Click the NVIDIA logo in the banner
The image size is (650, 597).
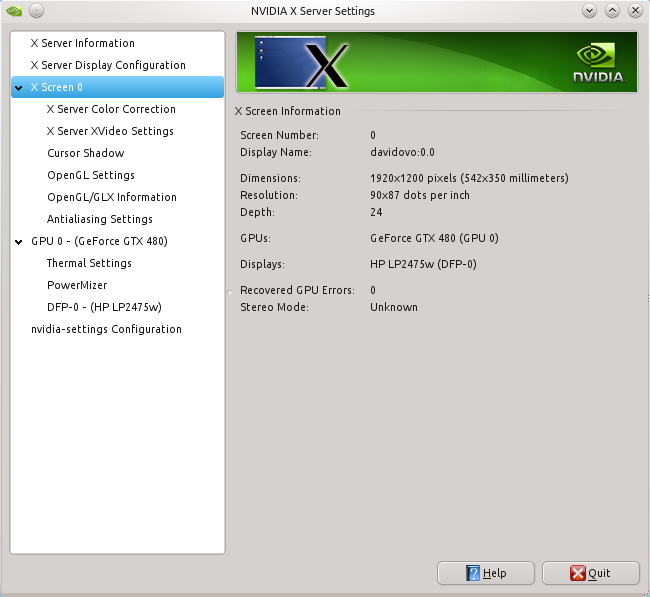click(x=599, y=63)
